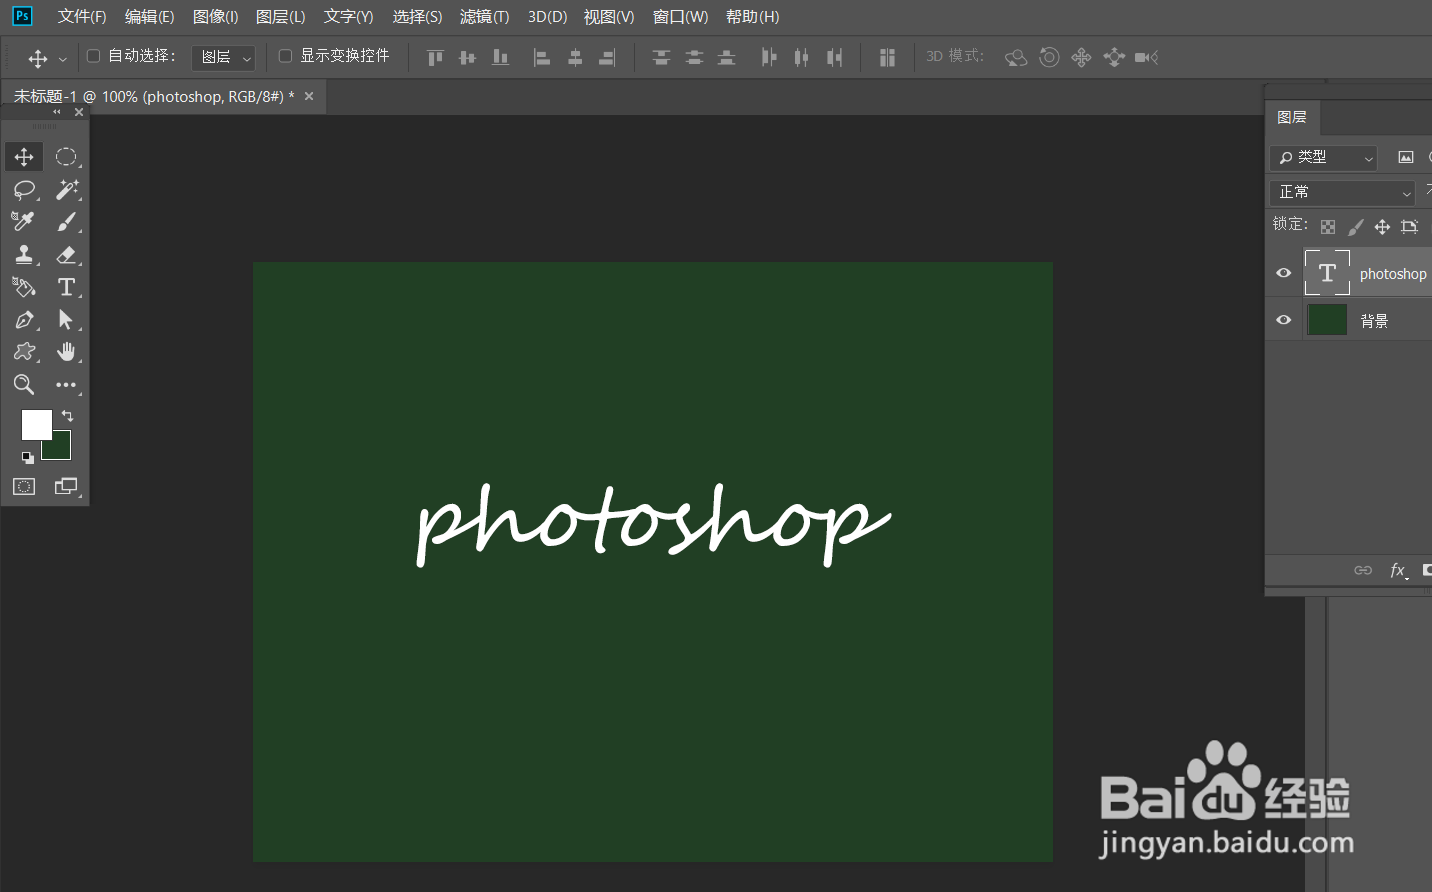1432x892 pixels.
Task: Click align bottom edges icon
Action: pos(501,58)
